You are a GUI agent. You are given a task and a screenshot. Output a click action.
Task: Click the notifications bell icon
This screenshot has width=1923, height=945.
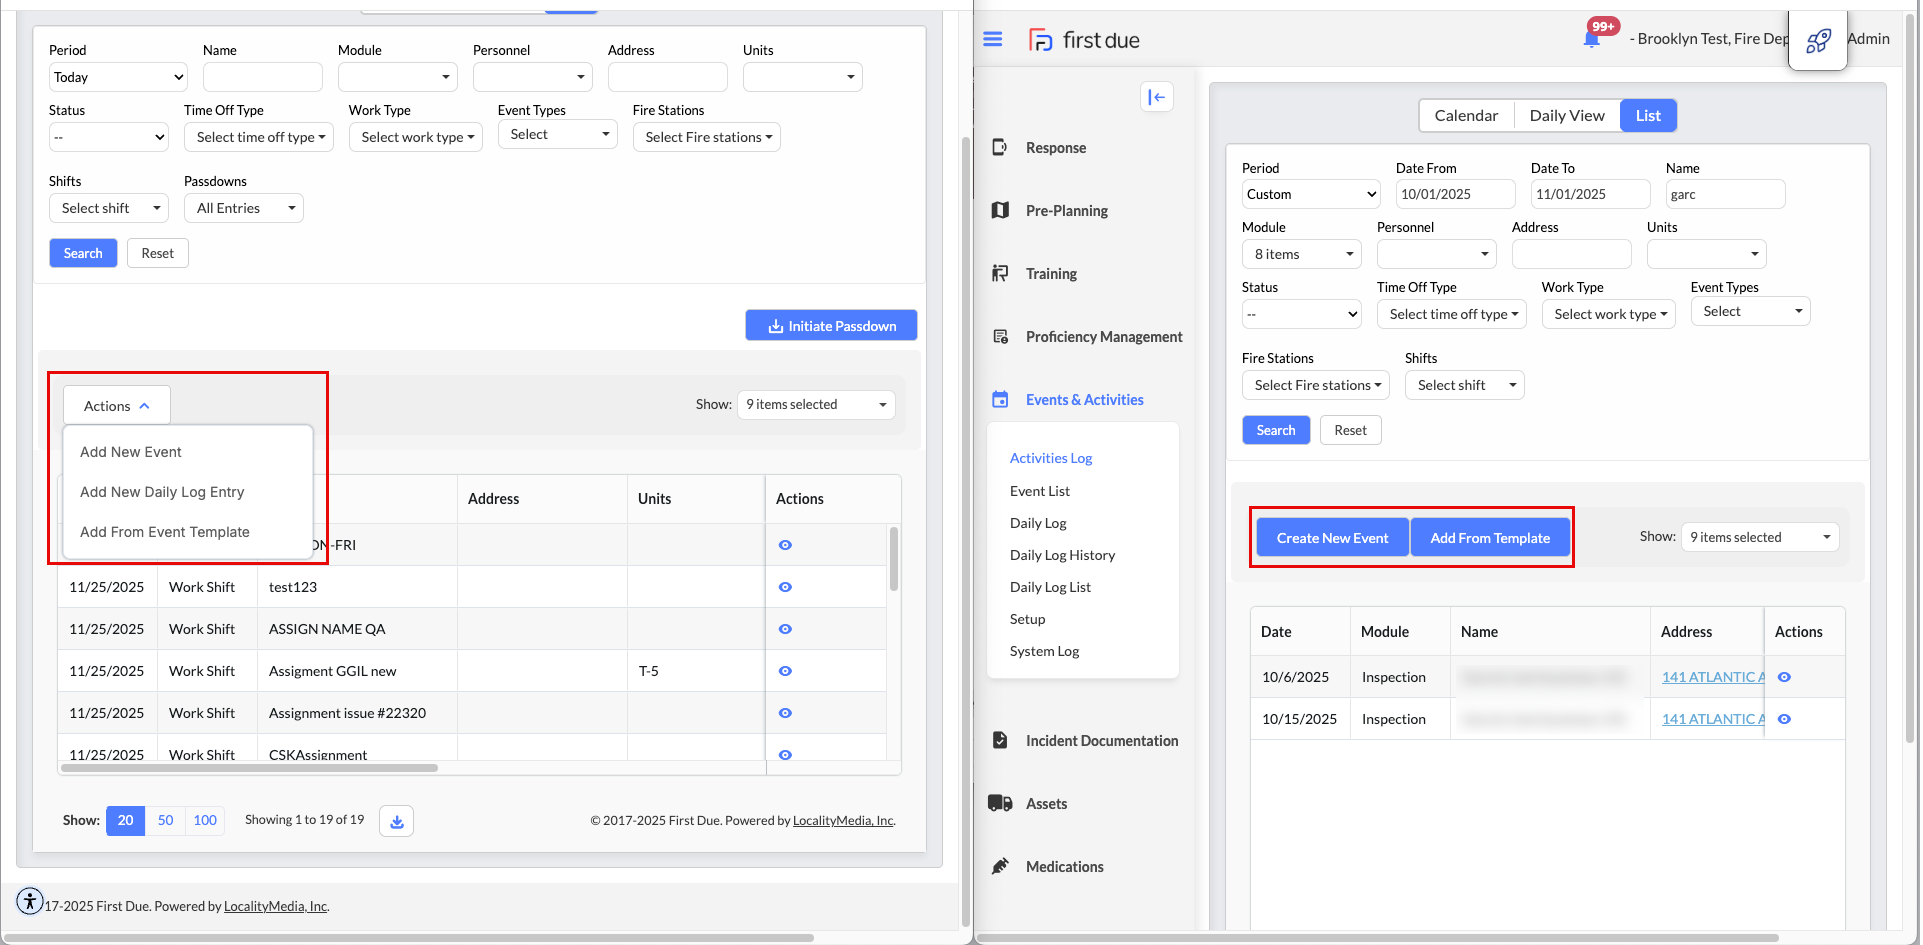click(1591, 39)
